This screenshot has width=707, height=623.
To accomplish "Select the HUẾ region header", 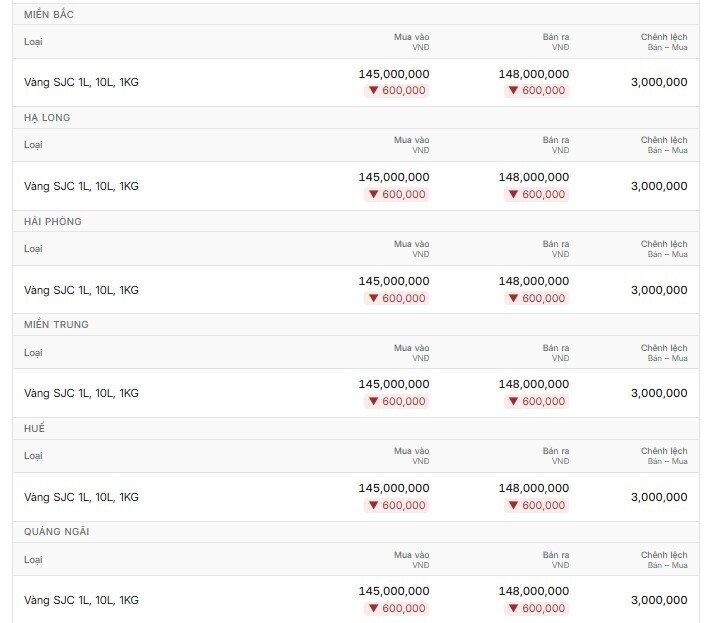I will pyautogui.click(x=34, y=428).
